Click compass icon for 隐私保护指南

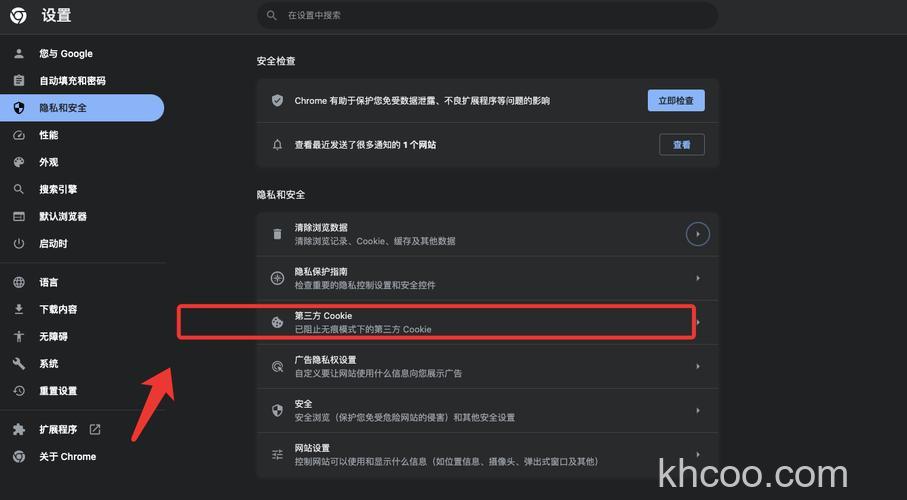point(278,278)
